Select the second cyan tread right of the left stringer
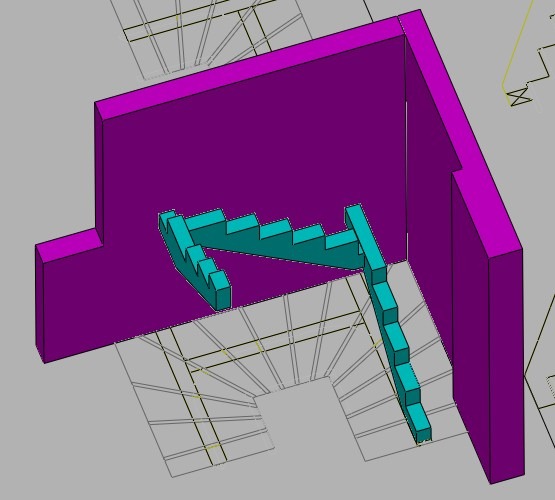555x500 pixels. click(243, 224)
